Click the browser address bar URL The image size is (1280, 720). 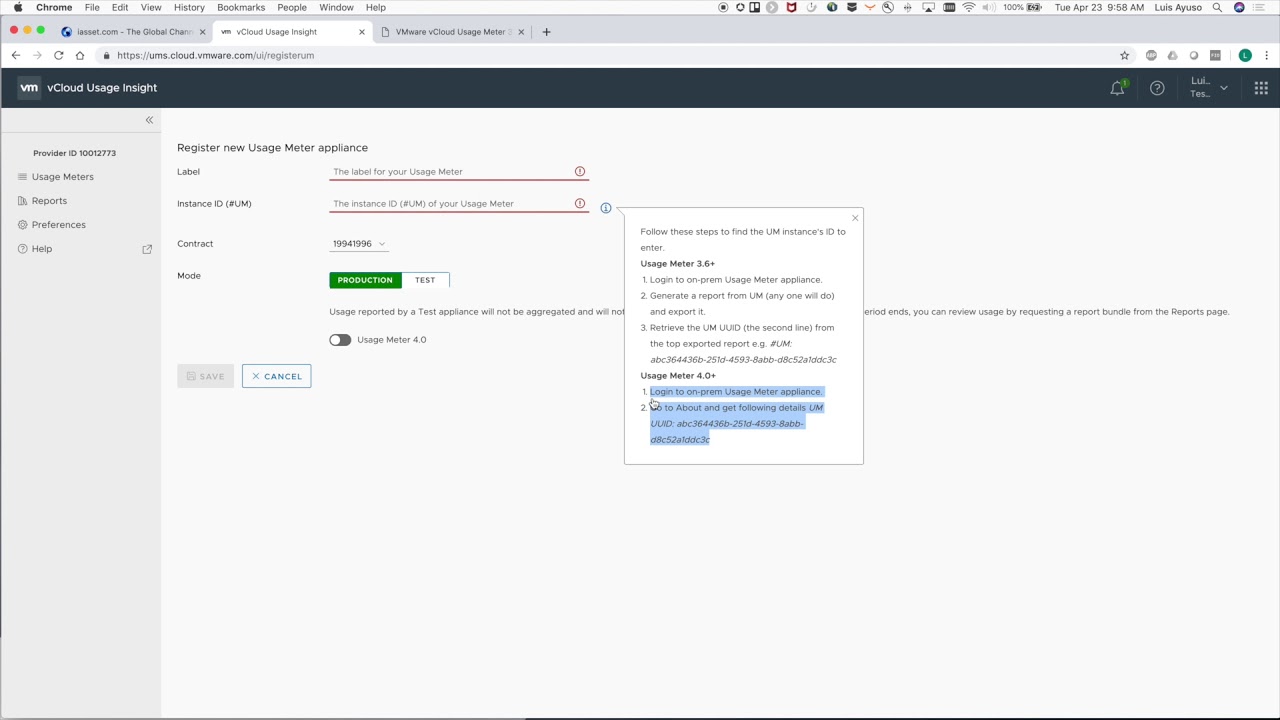coord(215,56)
